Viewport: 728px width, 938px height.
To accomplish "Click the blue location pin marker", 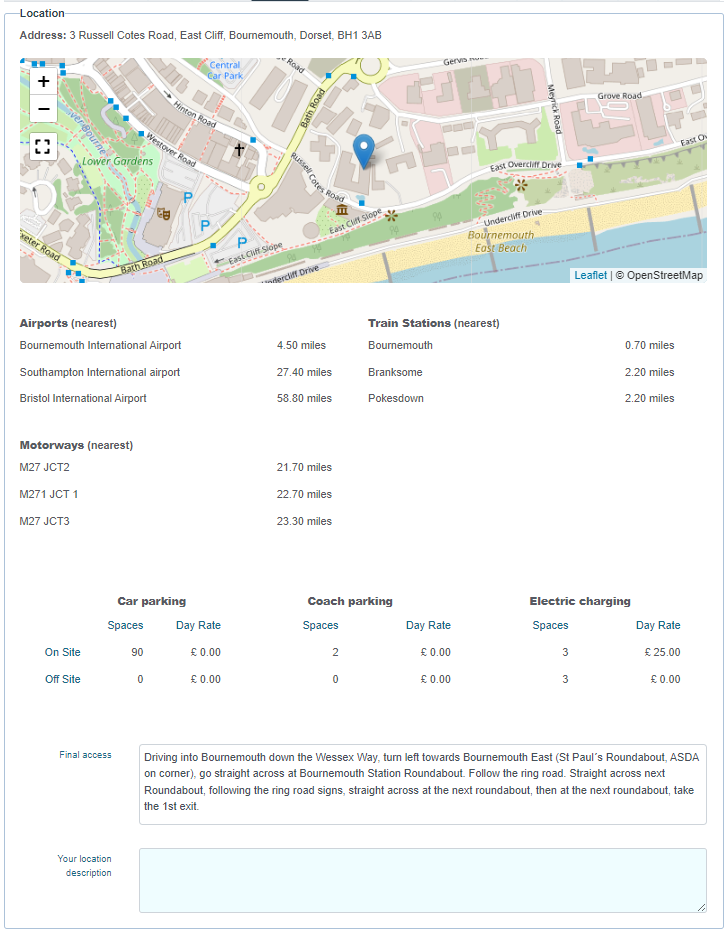I will click(364, 151).
